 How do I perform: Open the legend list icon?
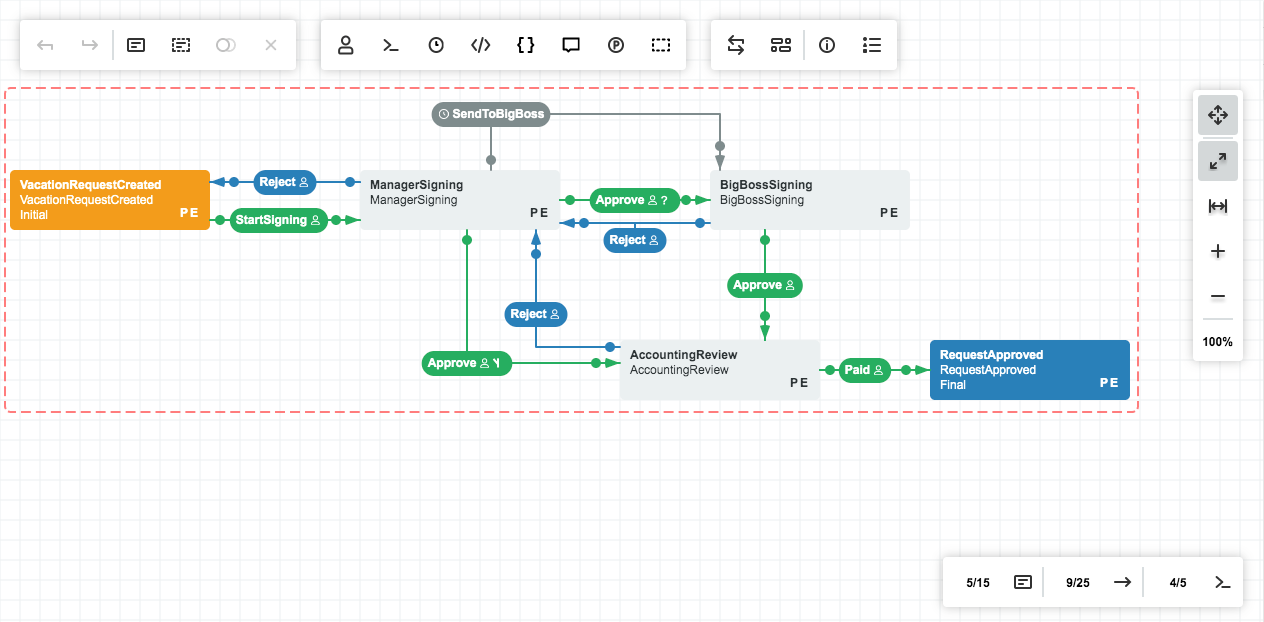(x=872, y=45)
